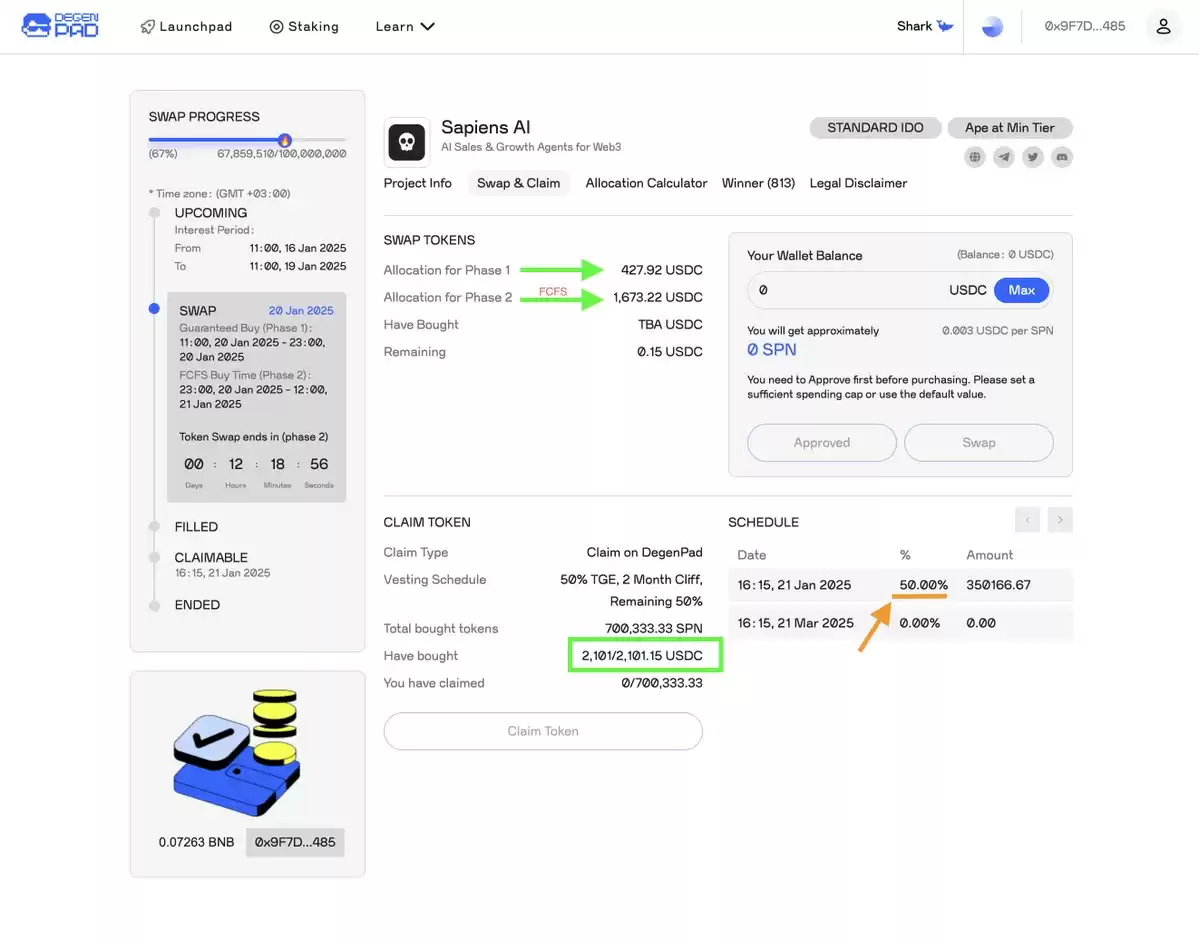
Task: Click the STANDARD IDO badge
Action: [875, 128]
